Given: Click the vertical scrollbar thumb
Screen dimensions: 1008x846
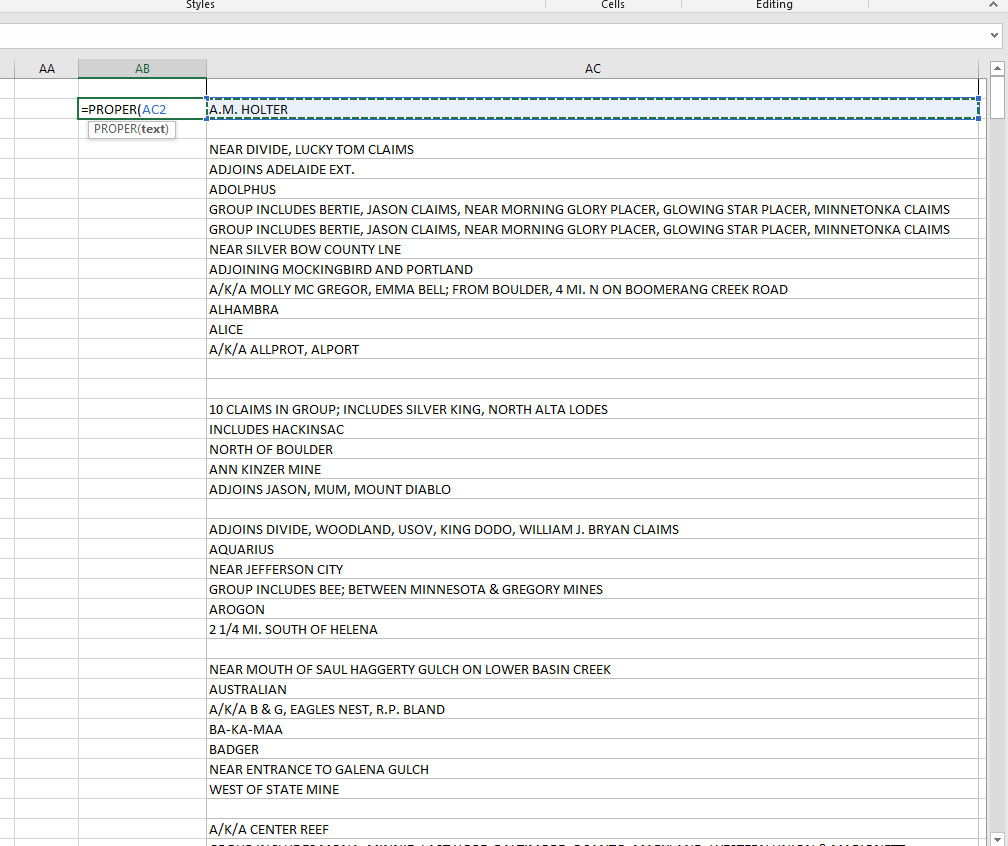Looking at the screenshot, I should click(995, 96).
